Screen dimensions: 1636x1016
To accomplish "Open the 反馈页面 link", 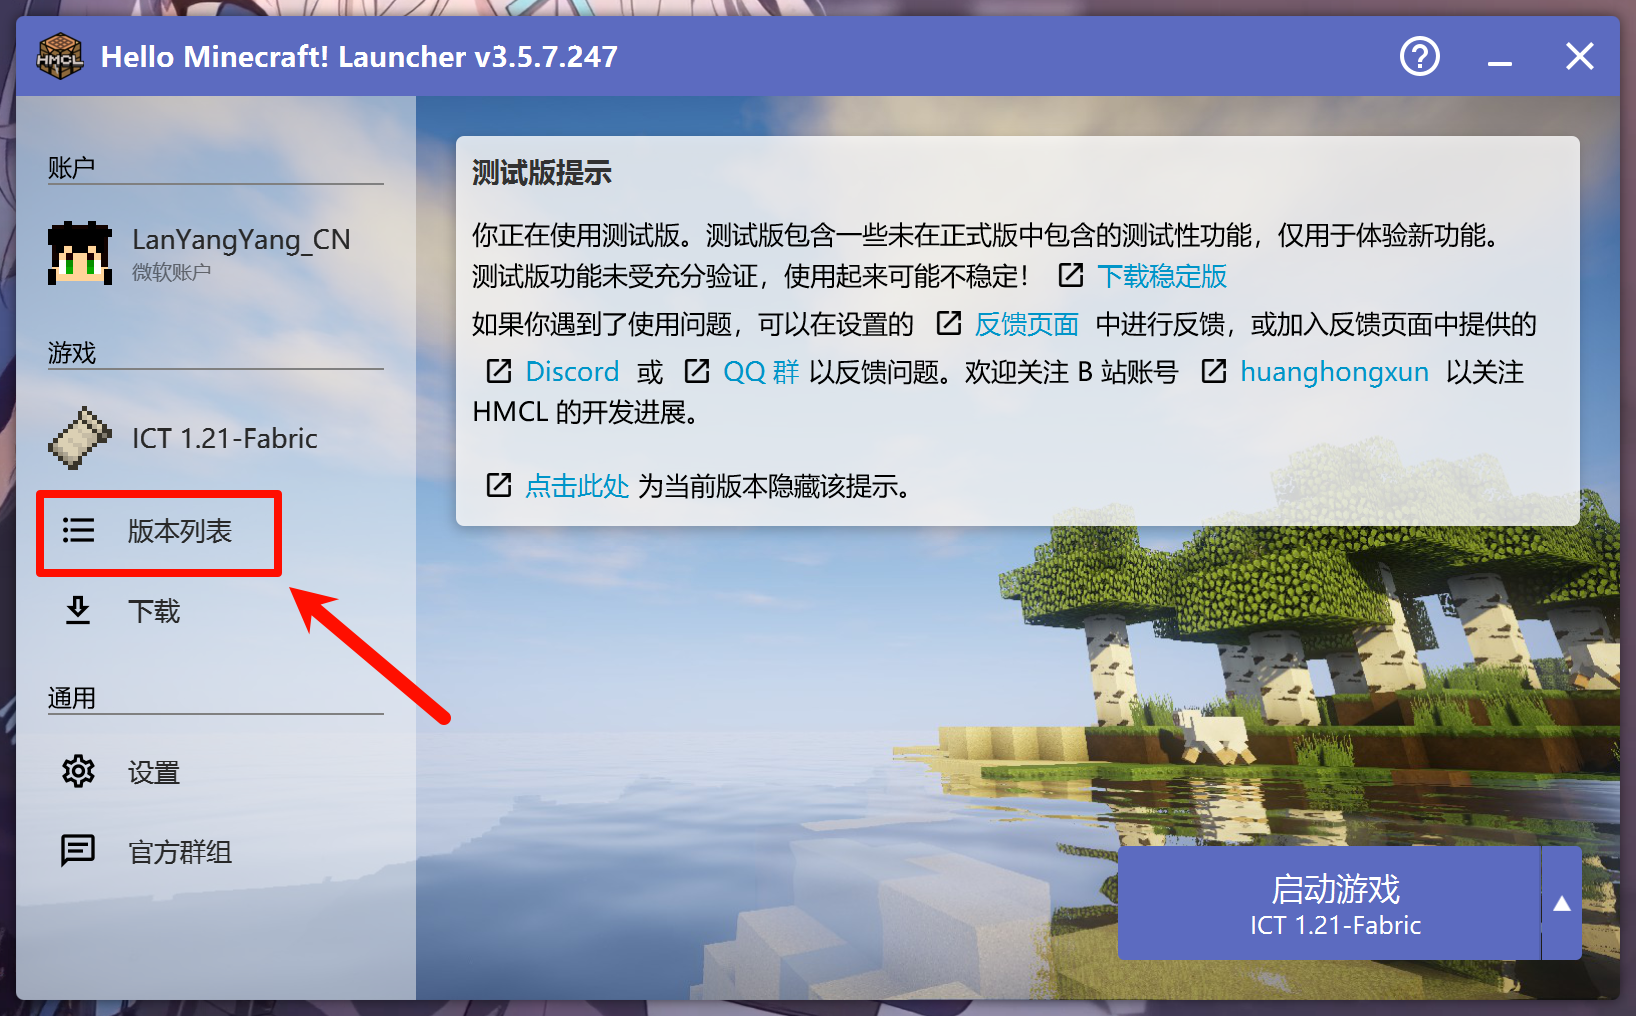I will click(x=1027, y=325).
